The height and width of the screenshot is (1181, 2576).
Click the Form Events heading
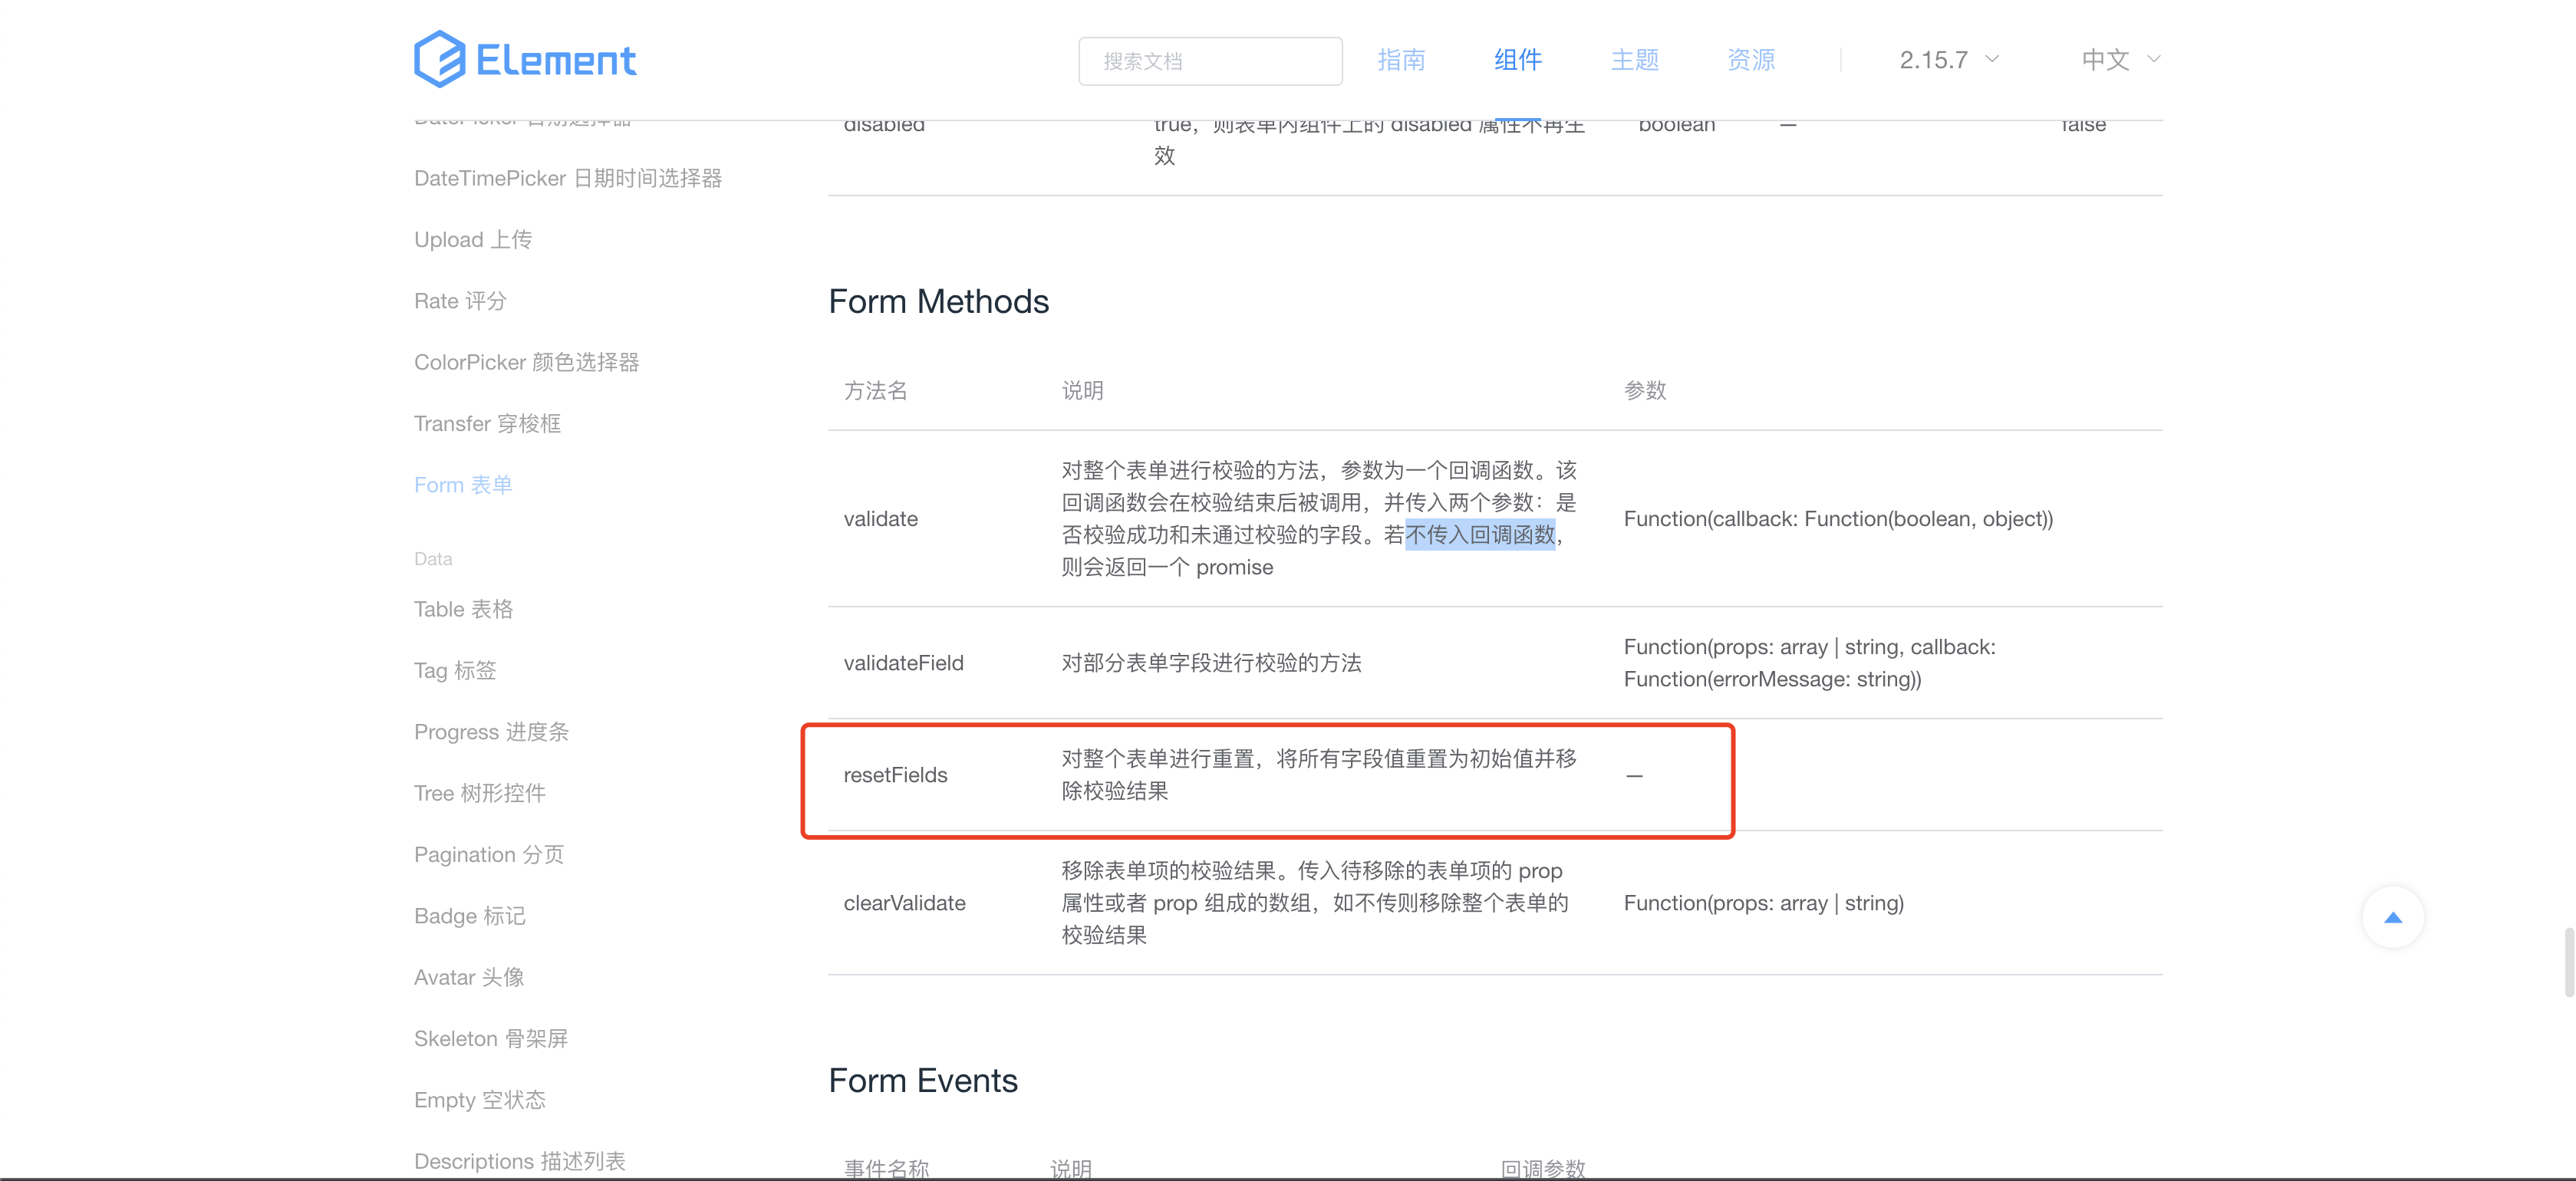923,1080
